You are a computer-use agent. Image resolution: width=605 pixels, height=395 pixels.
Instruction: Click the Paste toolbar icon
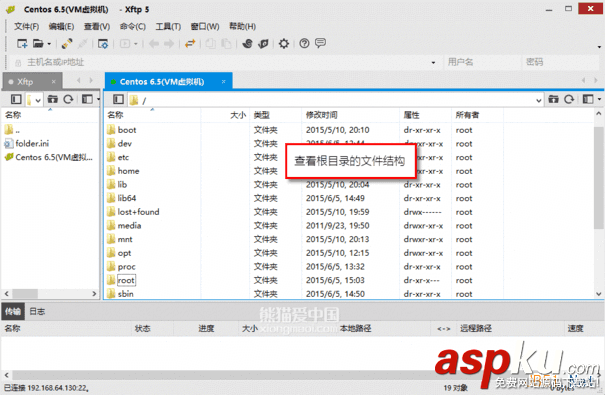tap(226, 44)
